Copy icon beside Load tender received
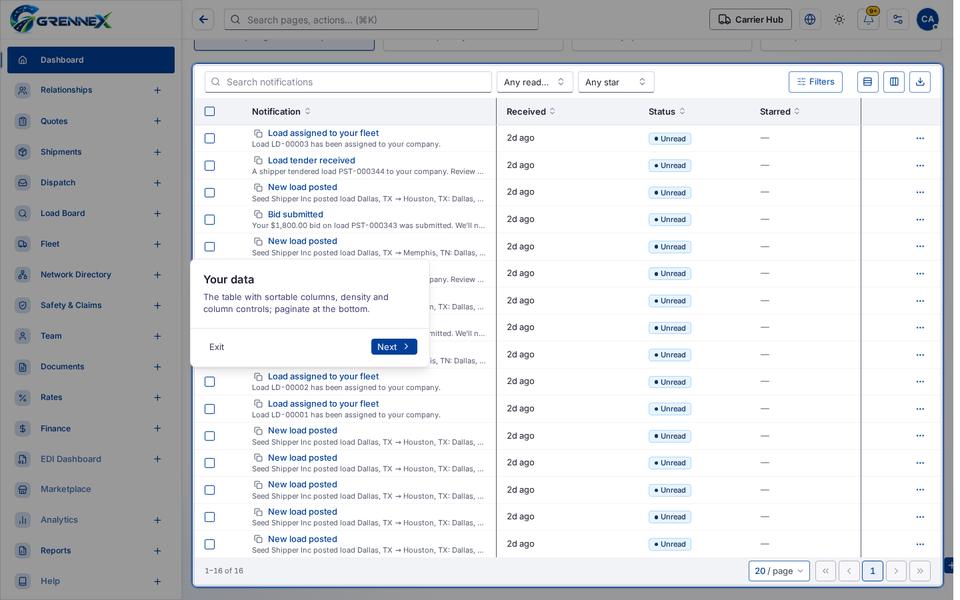The height and width of the screenshot is (600, 960). click(258, 160)
